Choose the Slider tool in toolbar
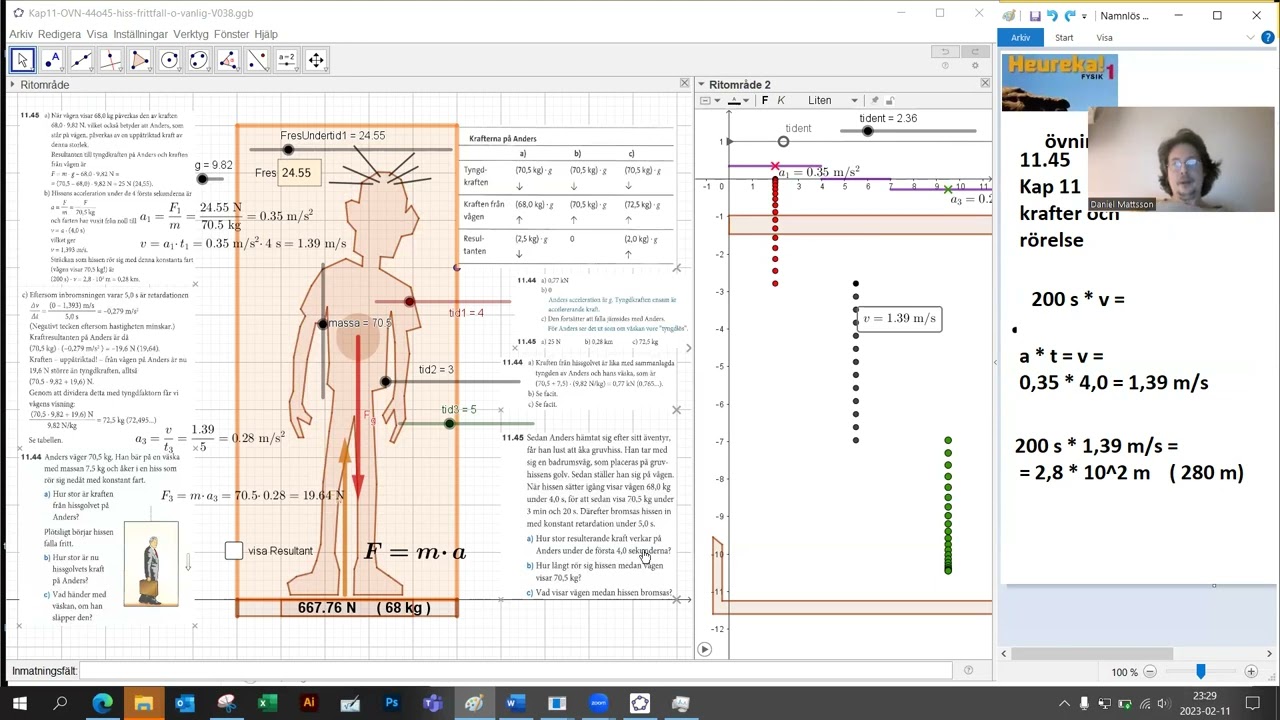The height and width of the screenshot is (720, 1280). point(286,60)
